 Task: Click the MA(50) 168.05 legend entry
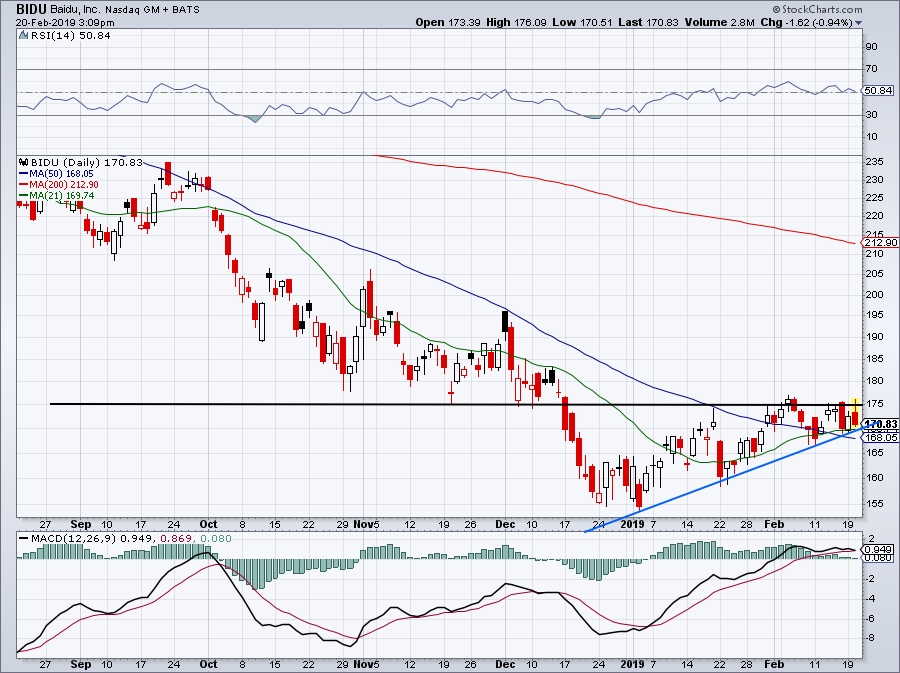coord(57,173)
